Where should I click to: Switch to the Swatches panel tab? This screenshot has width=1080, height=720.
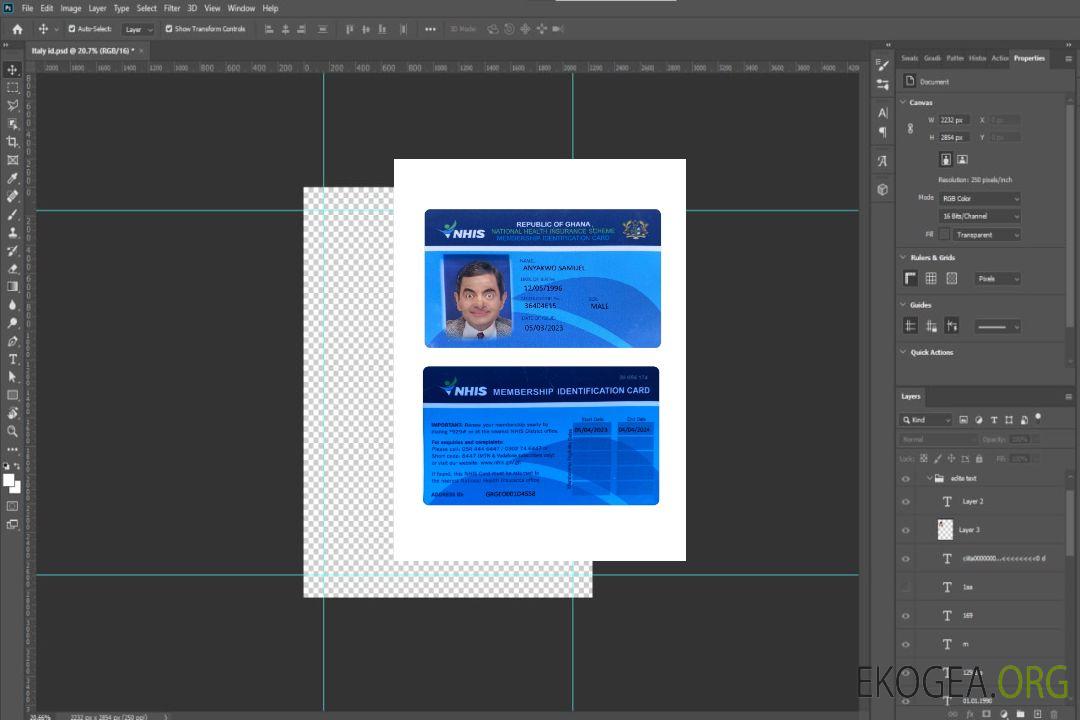[x=909, y=58]
